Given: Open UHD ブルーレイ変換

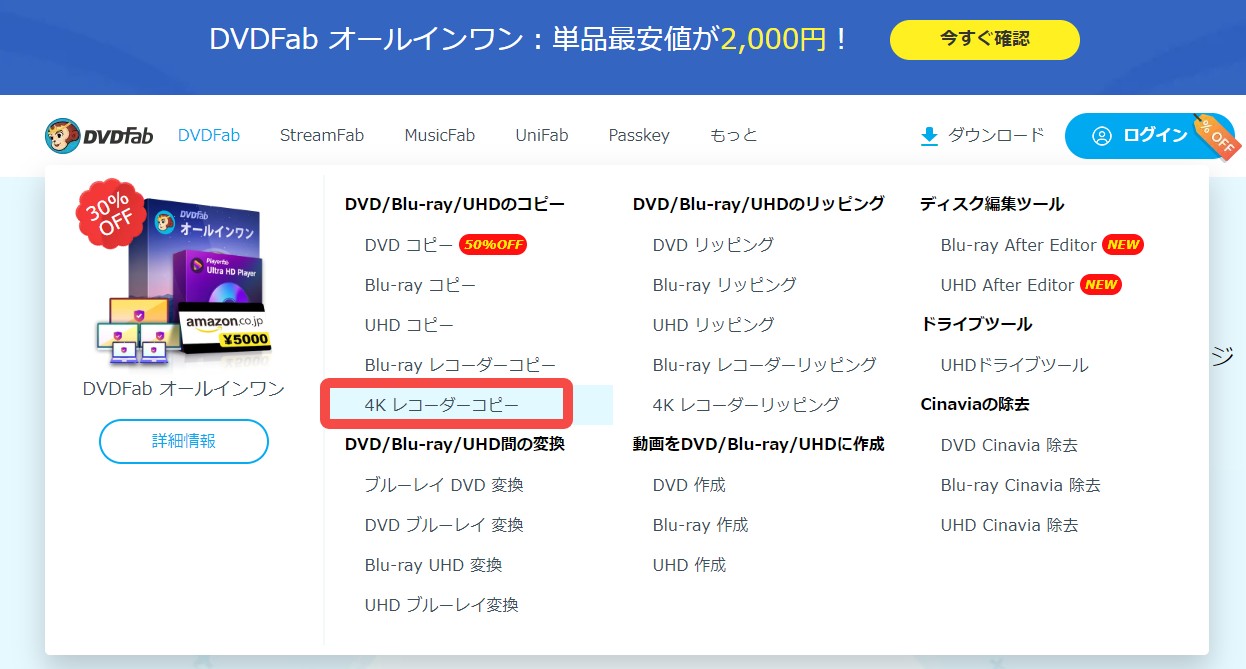Looking at the screenshot, I should click(441, 605).
